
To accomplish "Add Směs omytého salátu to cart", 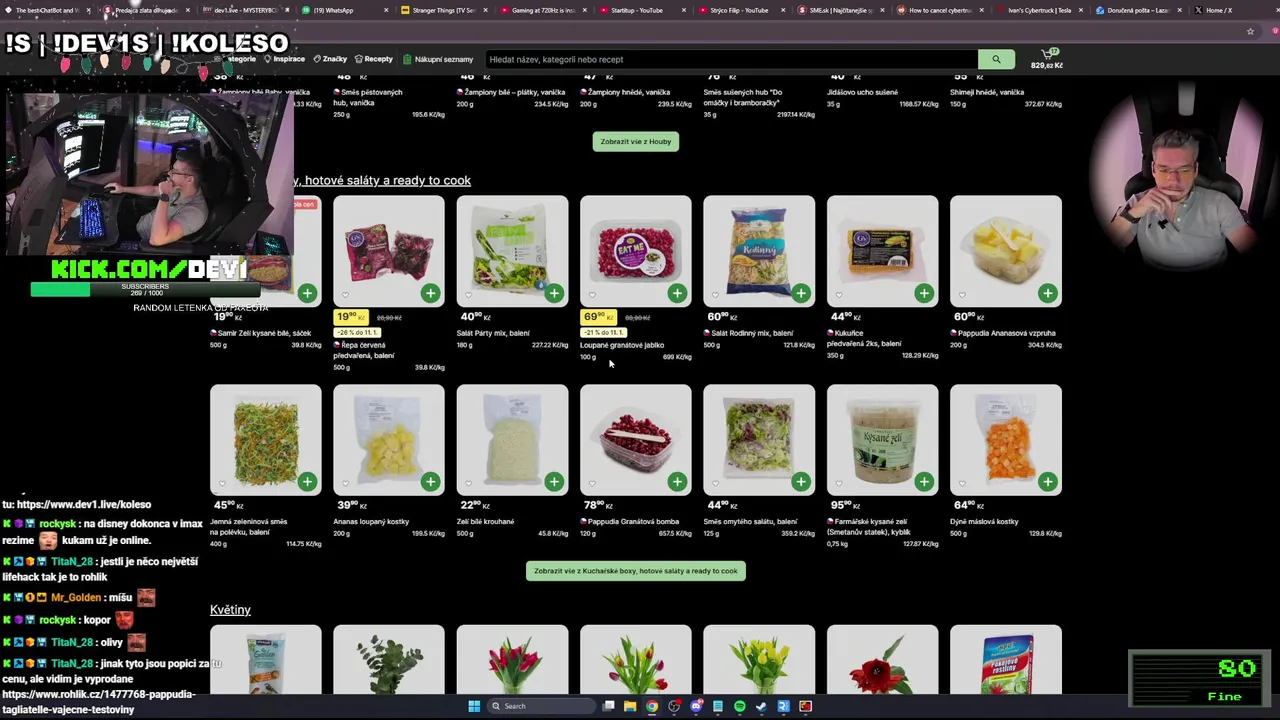I will tap(801, 481).
